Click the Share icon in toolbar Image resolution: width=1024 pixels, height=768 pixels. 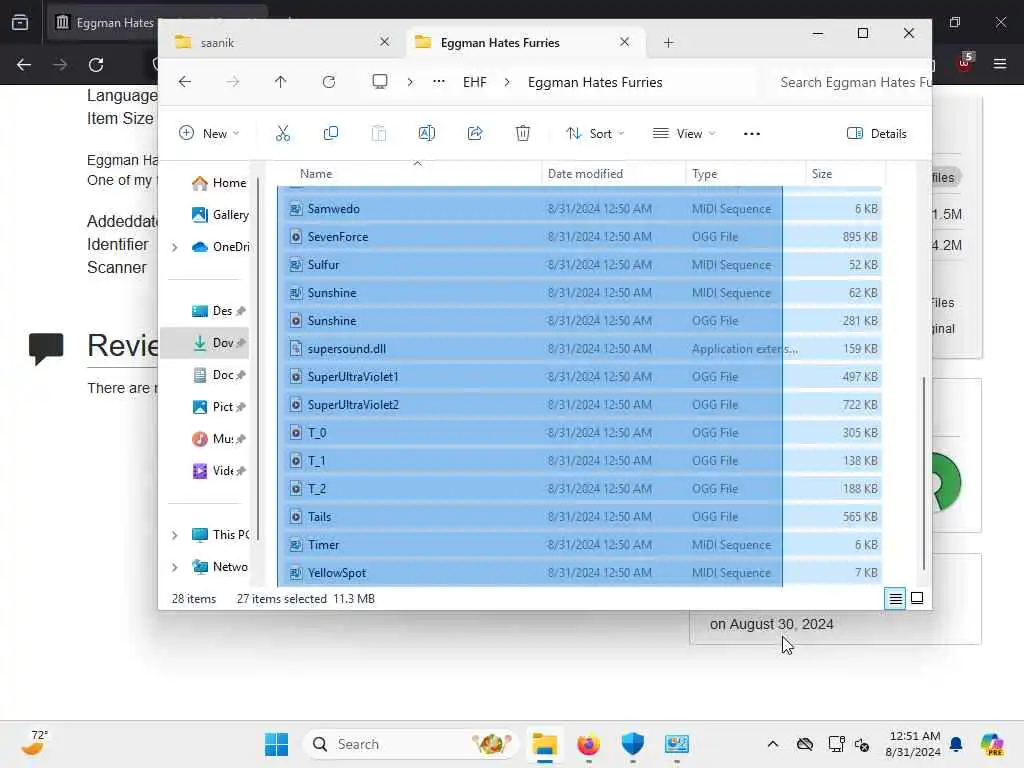click(x=475, y=134)
